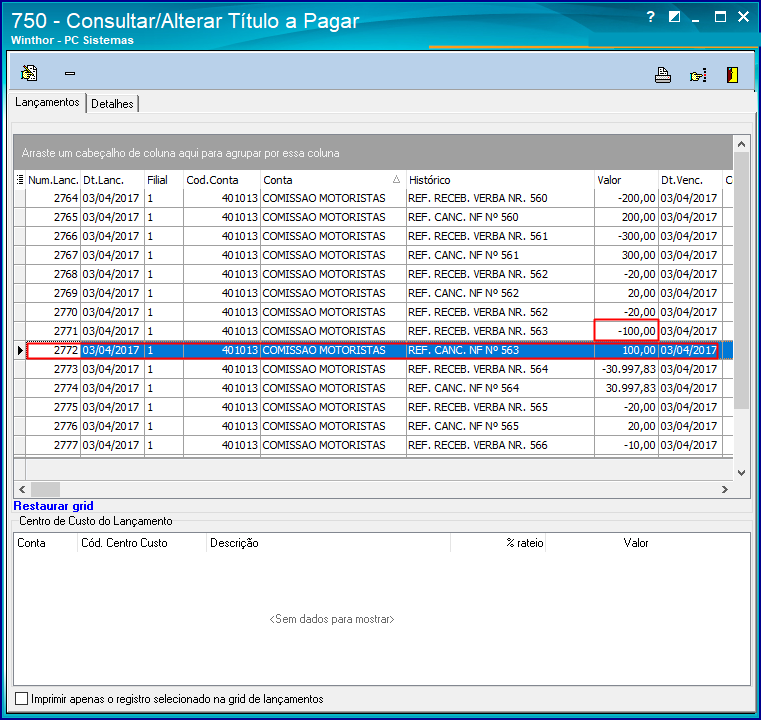Click the help question mark icon
This screenshot has width=761, height=720.
pyautogui.click(x=651, y=17)
